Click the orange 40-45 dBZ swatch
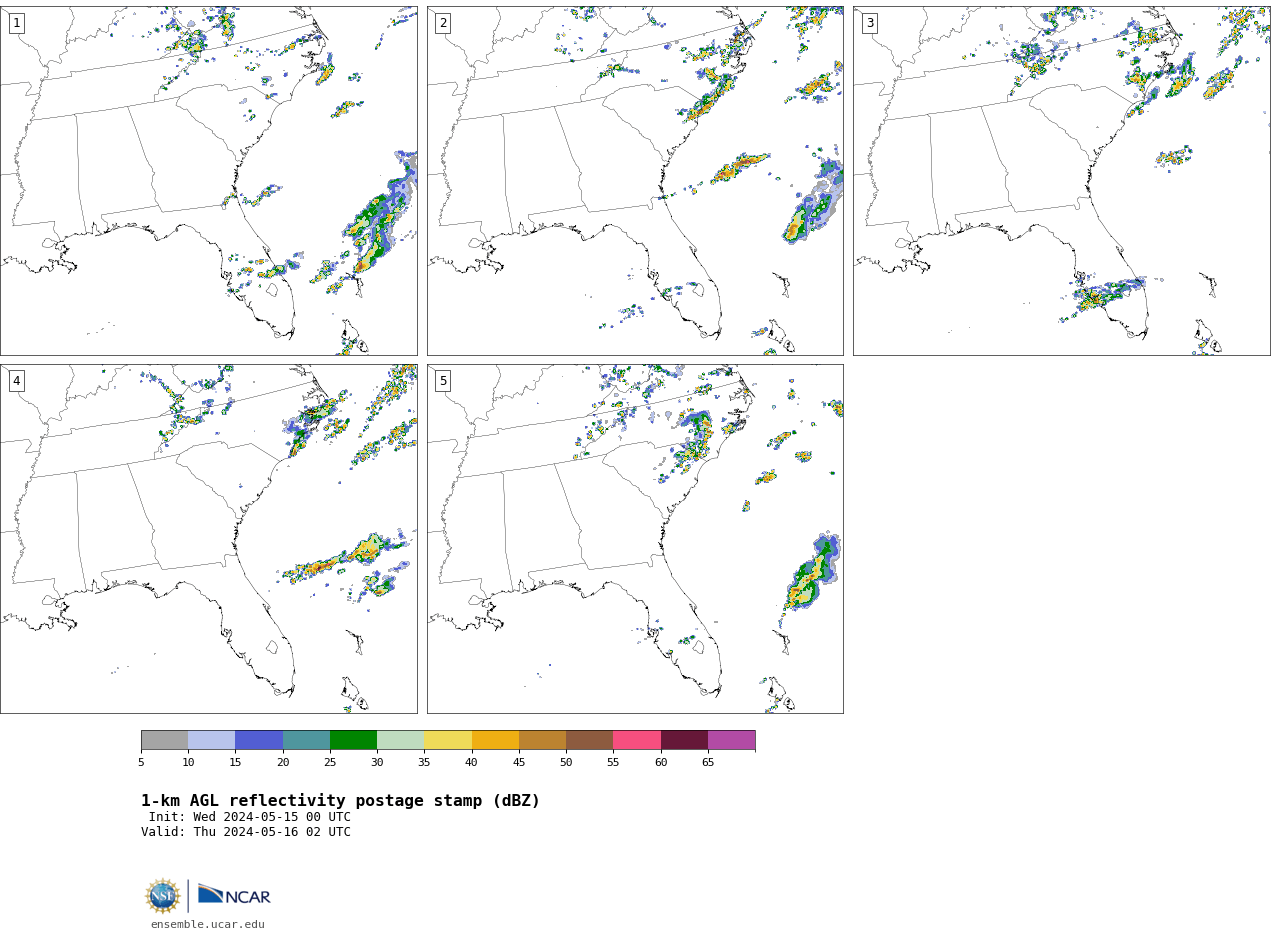The width and height of the screenshot is (1280, 936). point(495,740)
